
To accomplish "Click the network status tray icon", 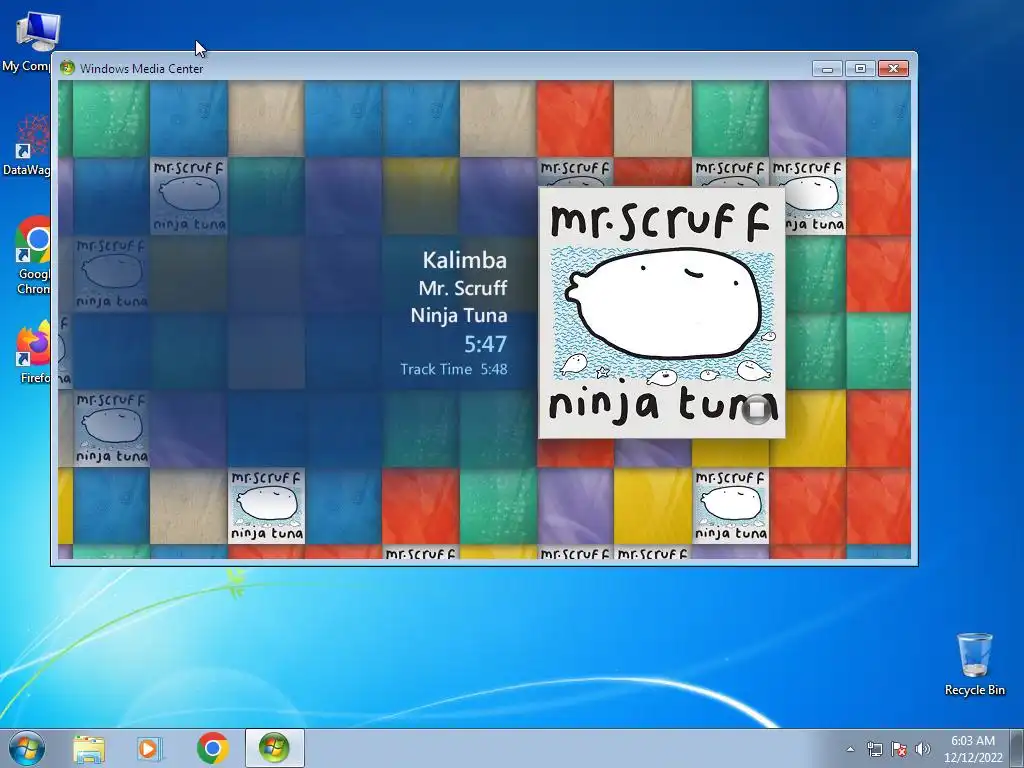I will pyautogui.click(x=874, y=749).
